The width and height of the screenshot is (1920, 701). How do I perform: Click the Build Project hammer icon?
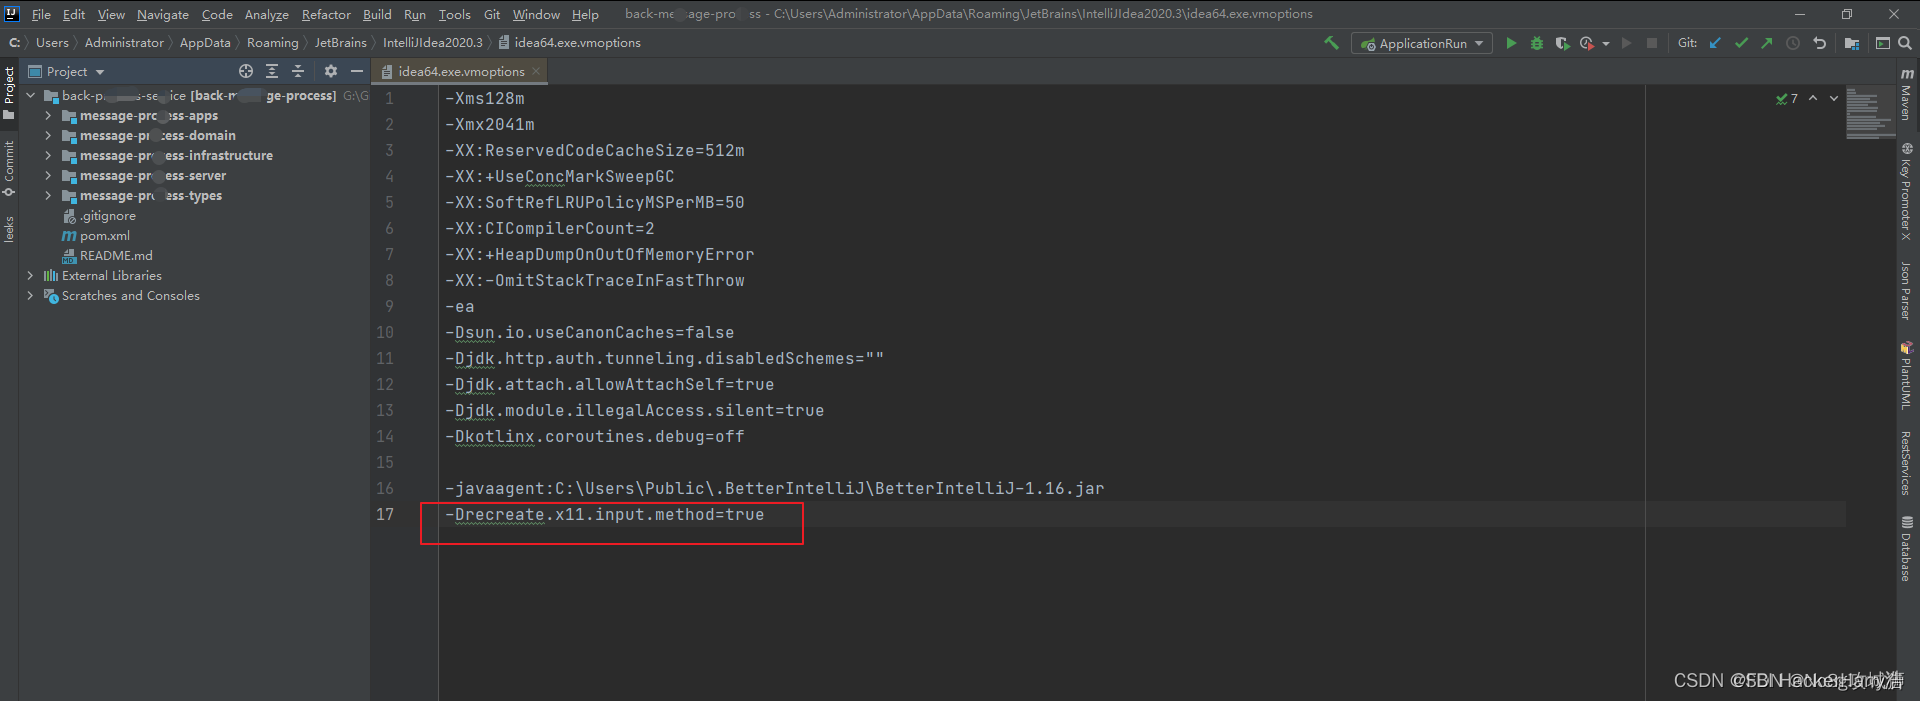[x=1331, y=43]
